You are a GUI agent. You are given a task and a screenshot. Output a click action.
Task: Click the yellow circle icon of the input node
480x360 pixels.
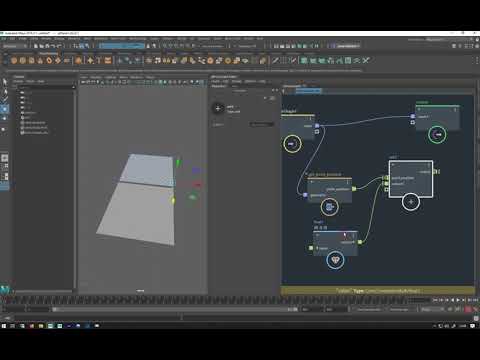point(292,144)
